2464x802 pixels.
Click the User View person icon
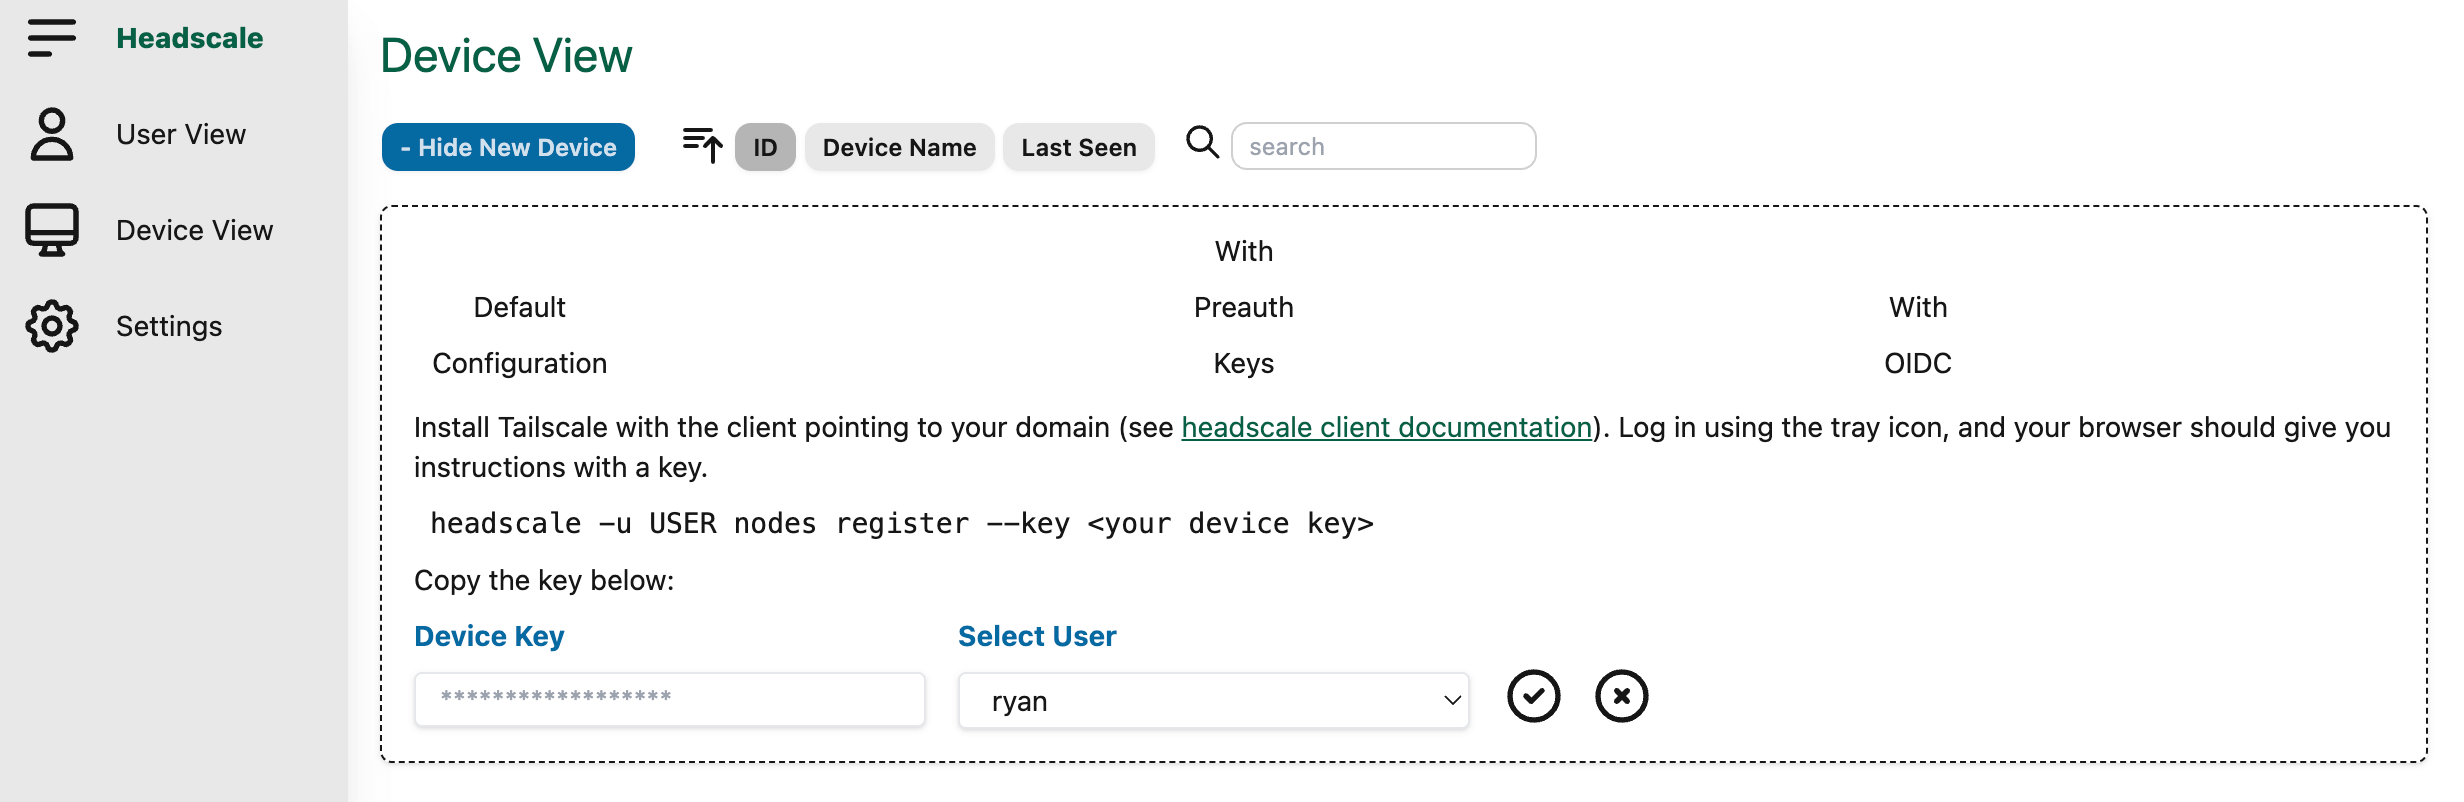coord(51,134)
